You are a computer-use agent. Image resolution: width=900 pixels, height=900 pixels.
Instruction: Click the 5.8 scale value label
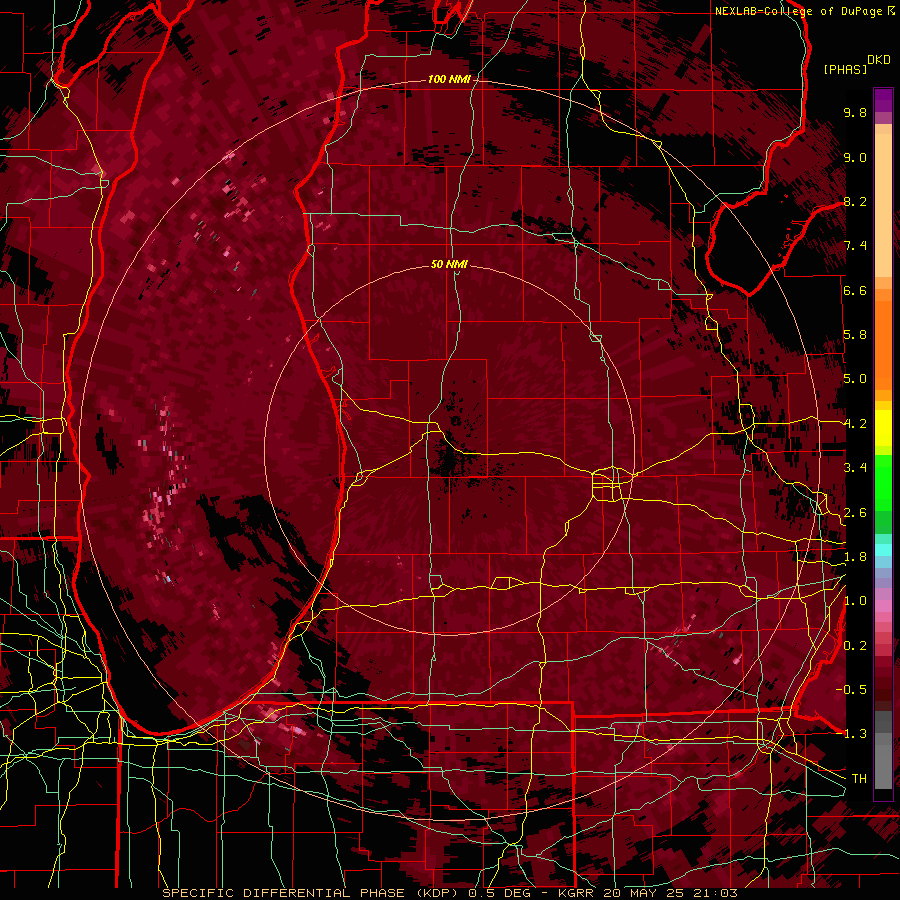click(x=855, y=335)
